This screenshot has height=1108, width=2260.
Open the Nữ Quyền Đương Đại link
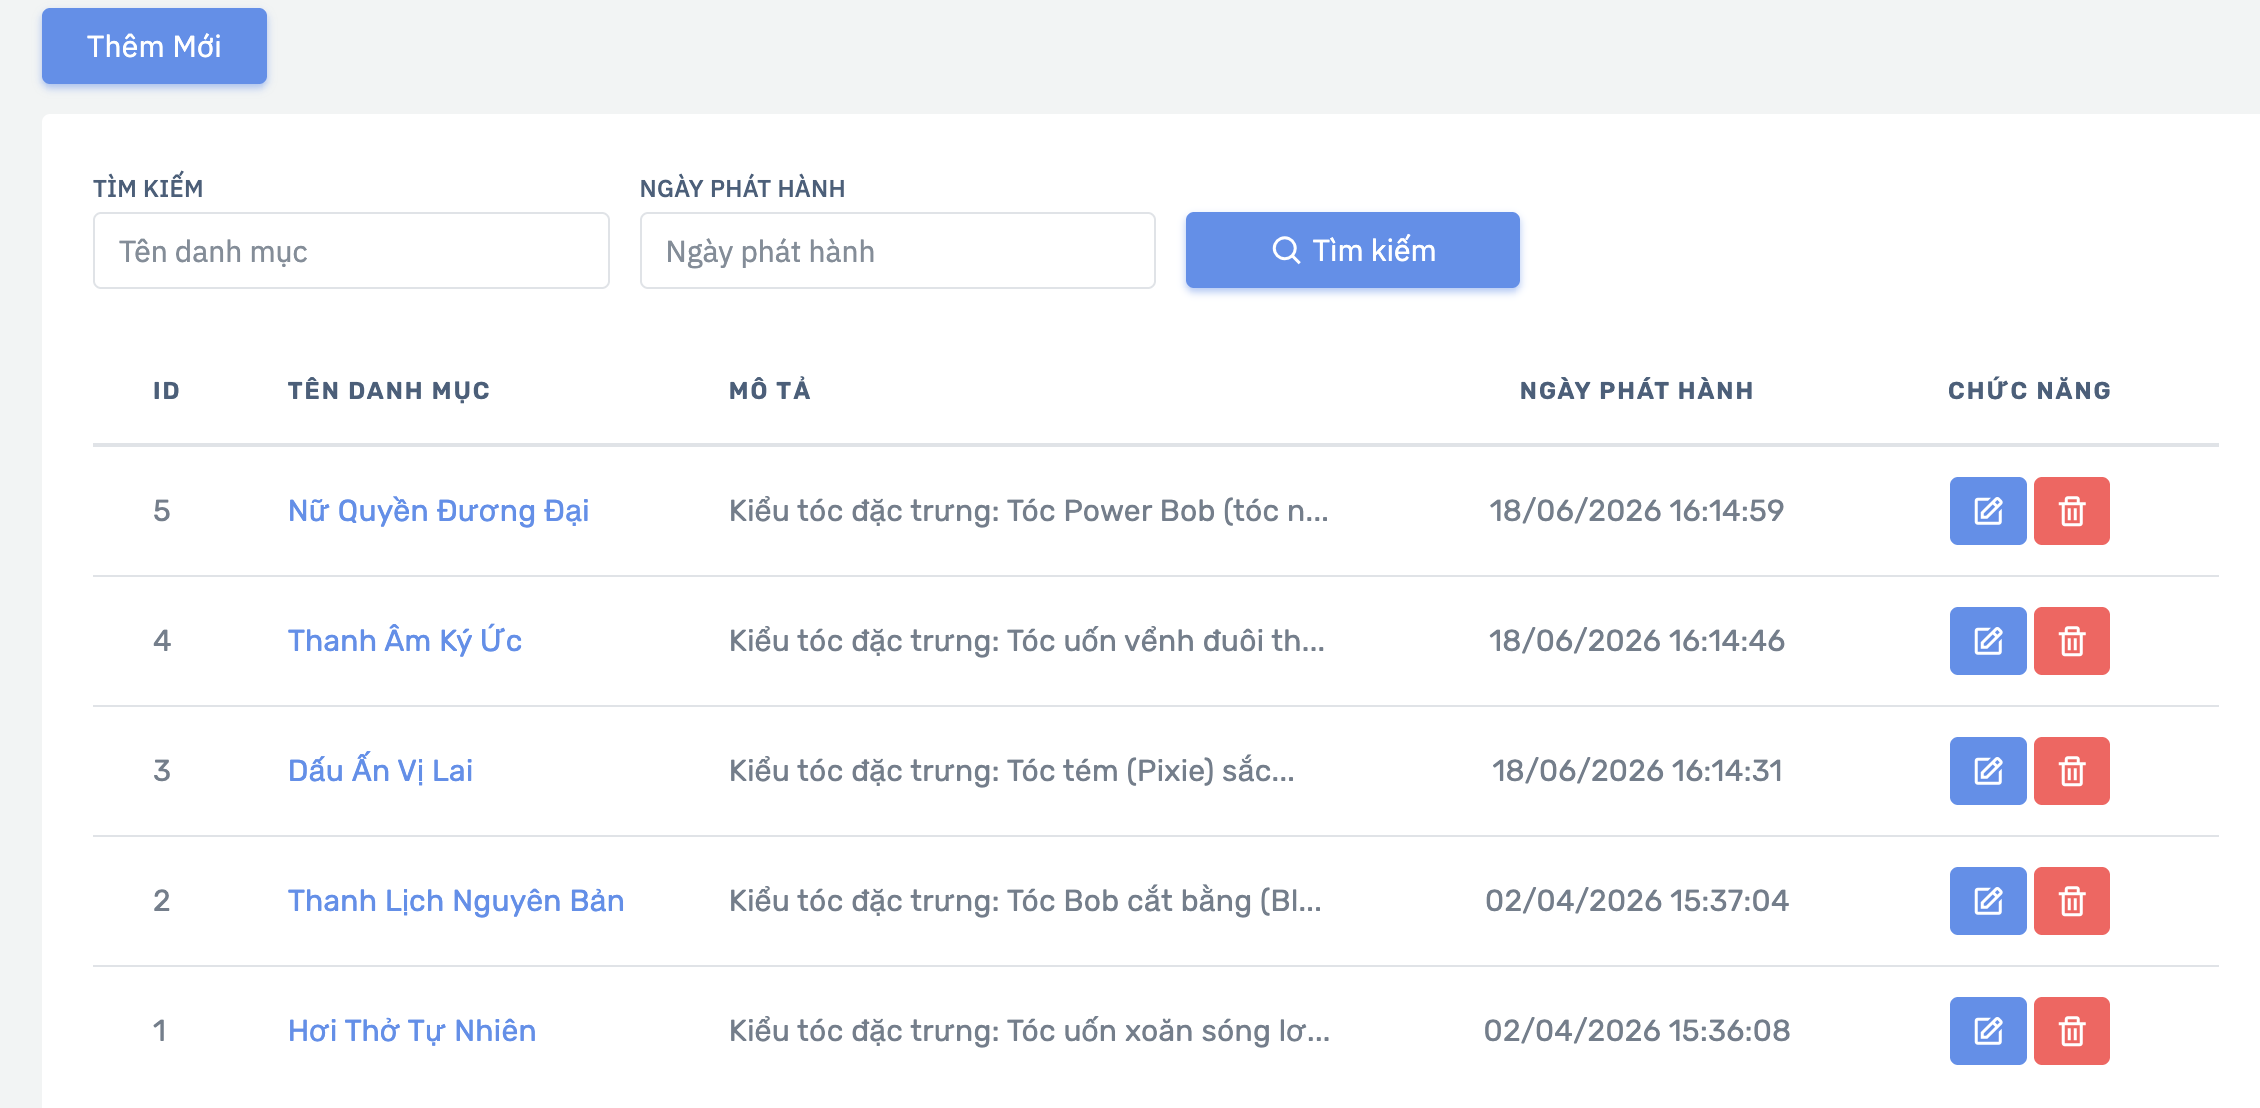coord(438,511)
